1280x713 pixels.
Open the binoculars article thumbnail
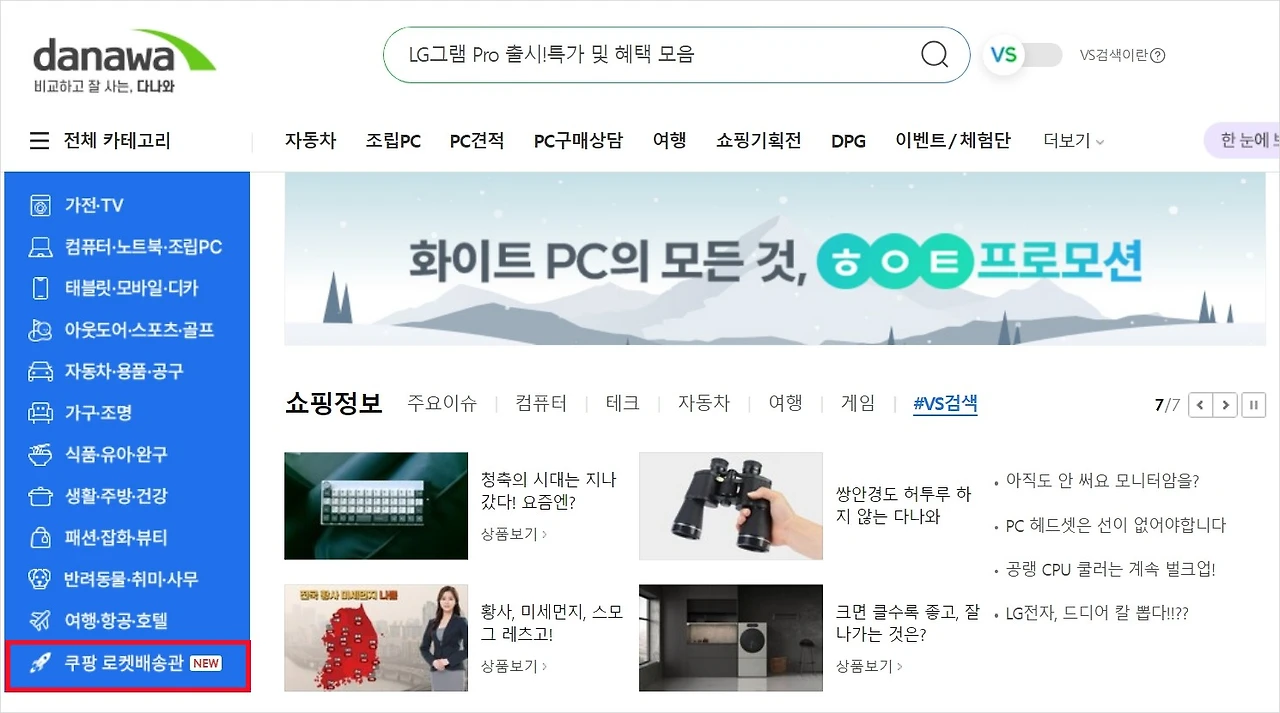(731, 506)
